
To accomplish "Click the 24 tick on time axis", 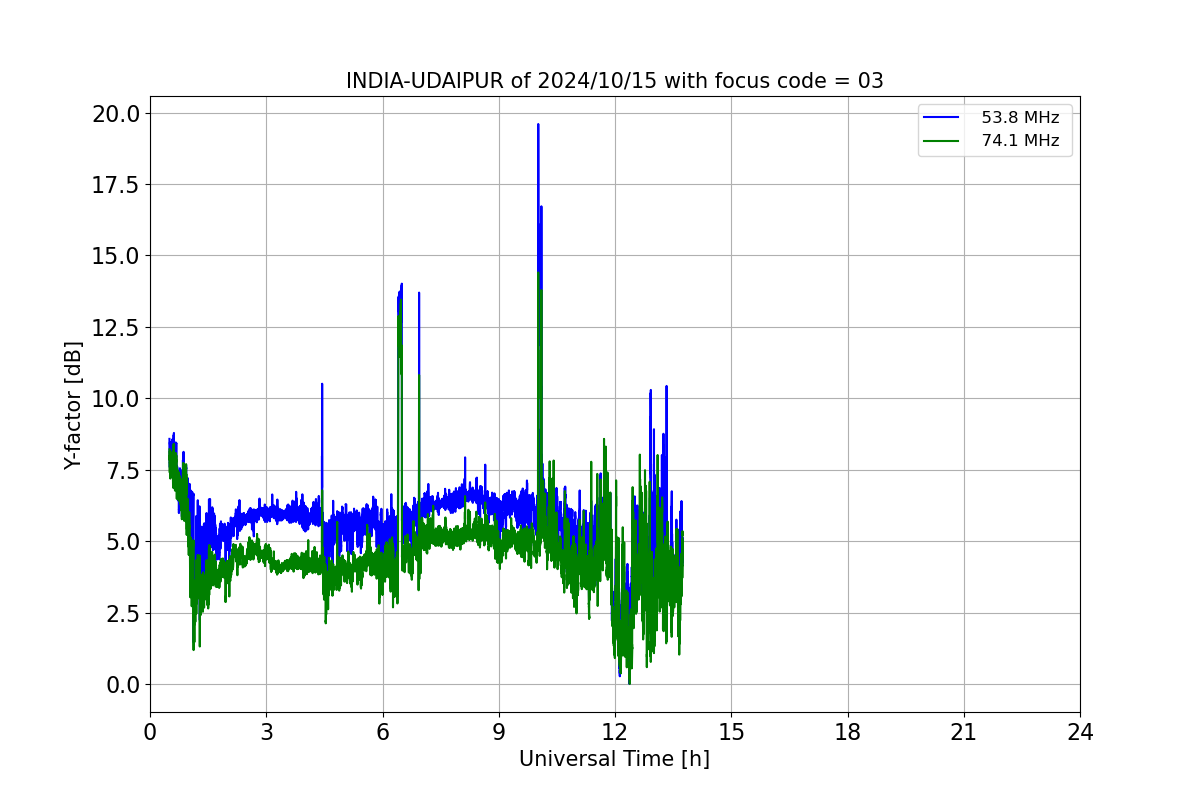I will pos(1080,732).
